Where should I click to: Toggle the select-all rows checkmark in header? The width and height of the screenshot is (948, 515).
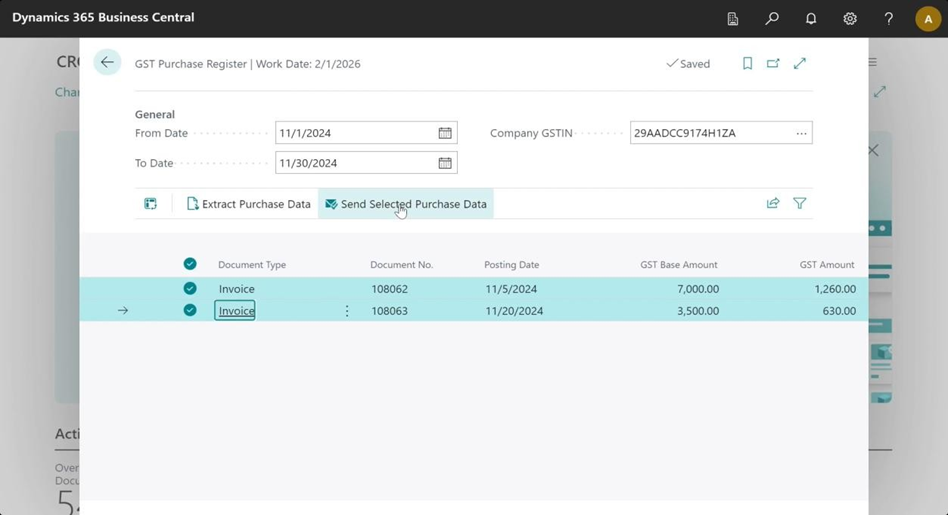point(190,264)
